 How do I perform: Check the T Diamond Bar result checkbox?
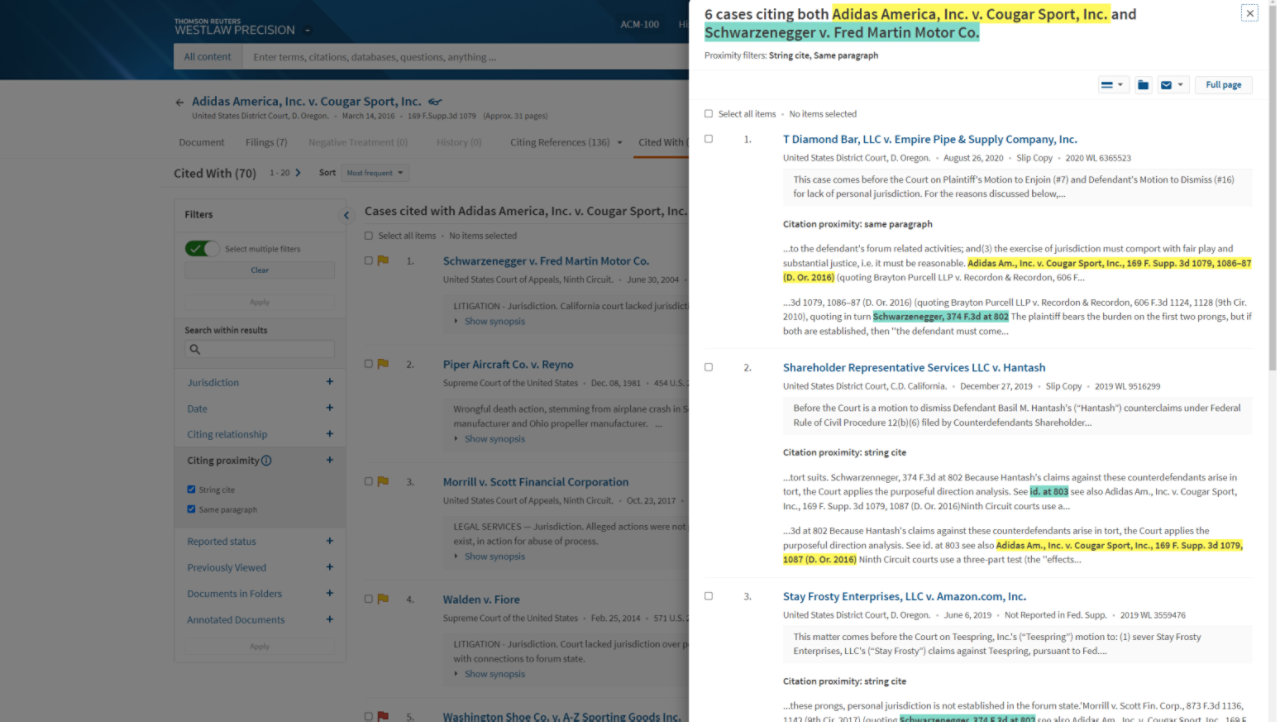pyautogui.click(x=708, y=139)
